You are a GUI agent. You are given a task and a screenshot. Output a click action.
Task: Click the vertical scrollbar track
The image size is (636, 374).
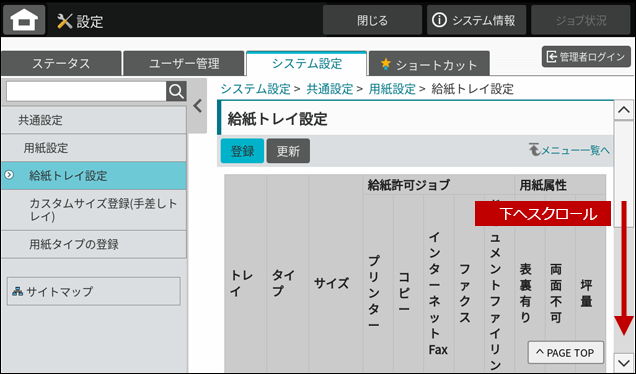pyautogui.click(x=623, y=235)
